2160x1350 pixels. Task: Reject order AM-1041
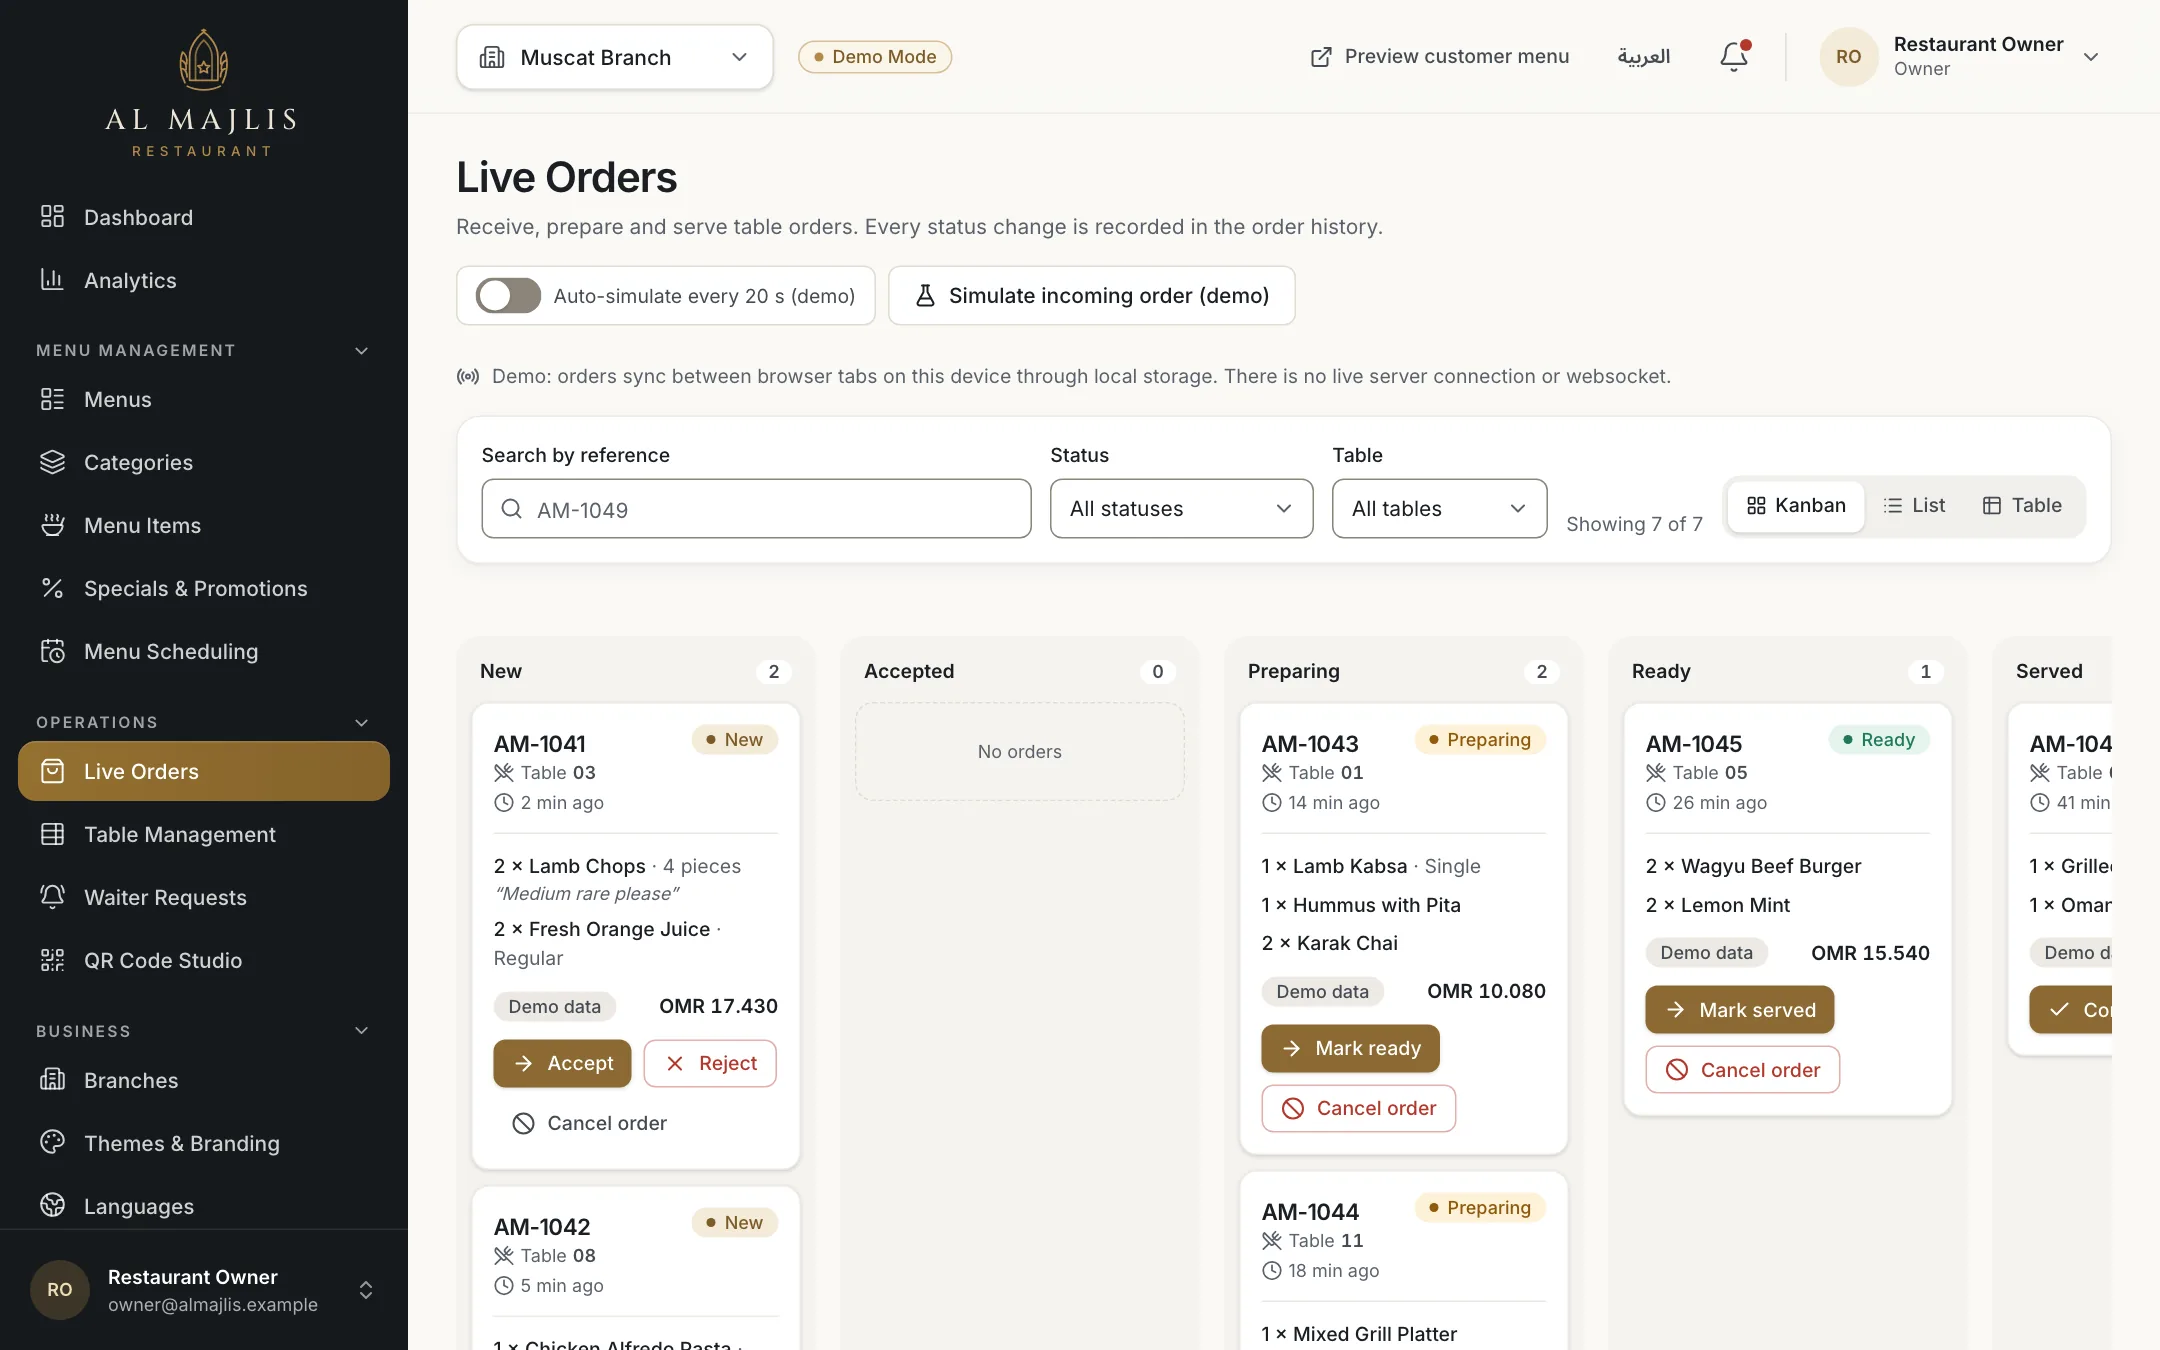click(x=710, y=1063)
